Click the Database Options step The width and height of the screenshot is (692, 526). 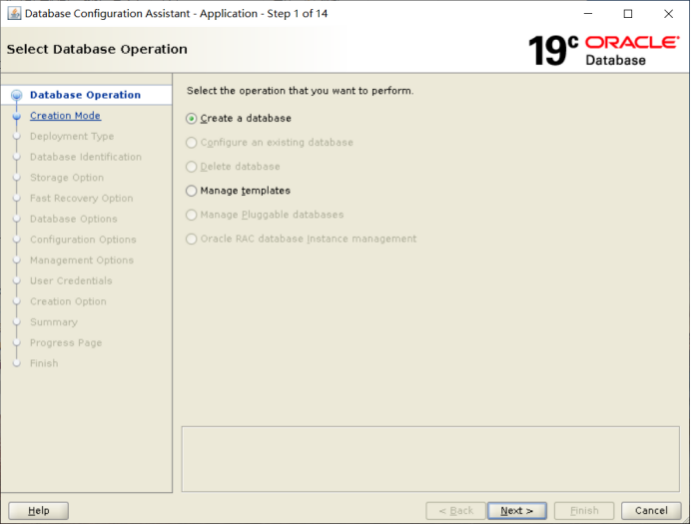[74, 219]
